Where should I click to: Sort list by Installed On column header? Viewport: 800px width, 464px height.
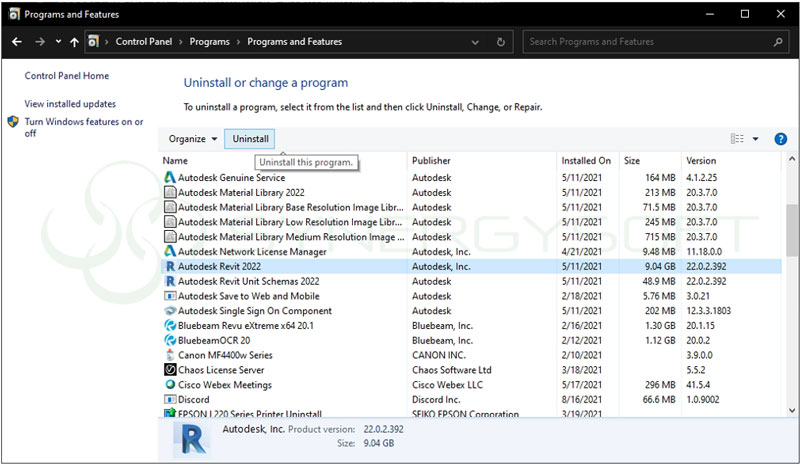(586, 160)
